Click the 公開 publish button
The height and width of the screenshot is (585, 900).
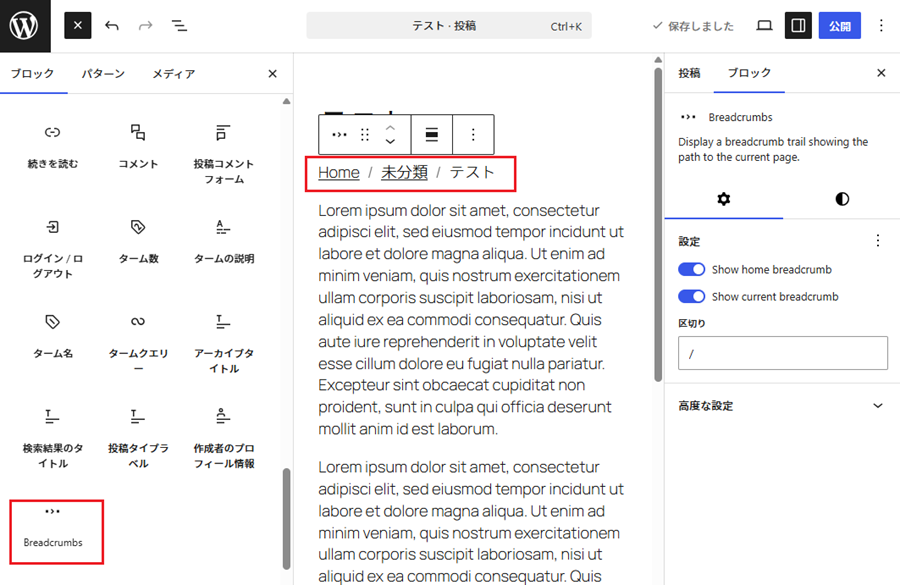[839, 26]
